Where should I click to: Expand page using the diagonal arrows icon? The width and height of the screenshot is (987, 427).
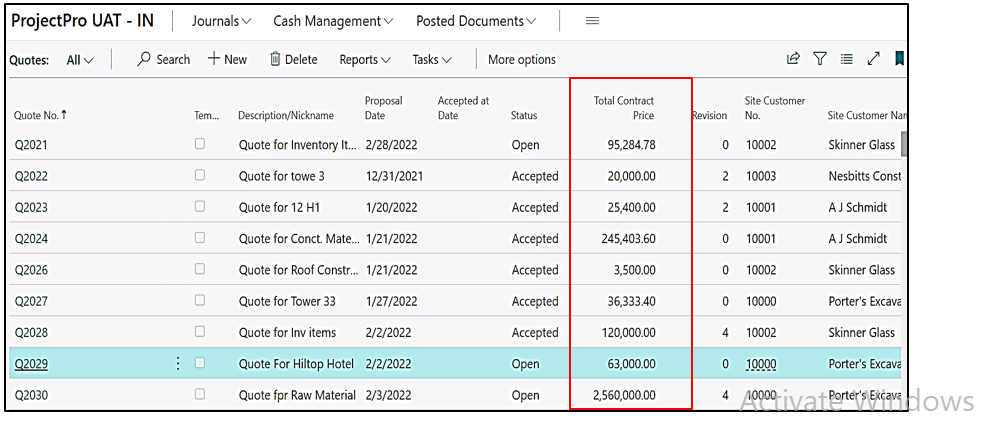(x=873, y=59)
